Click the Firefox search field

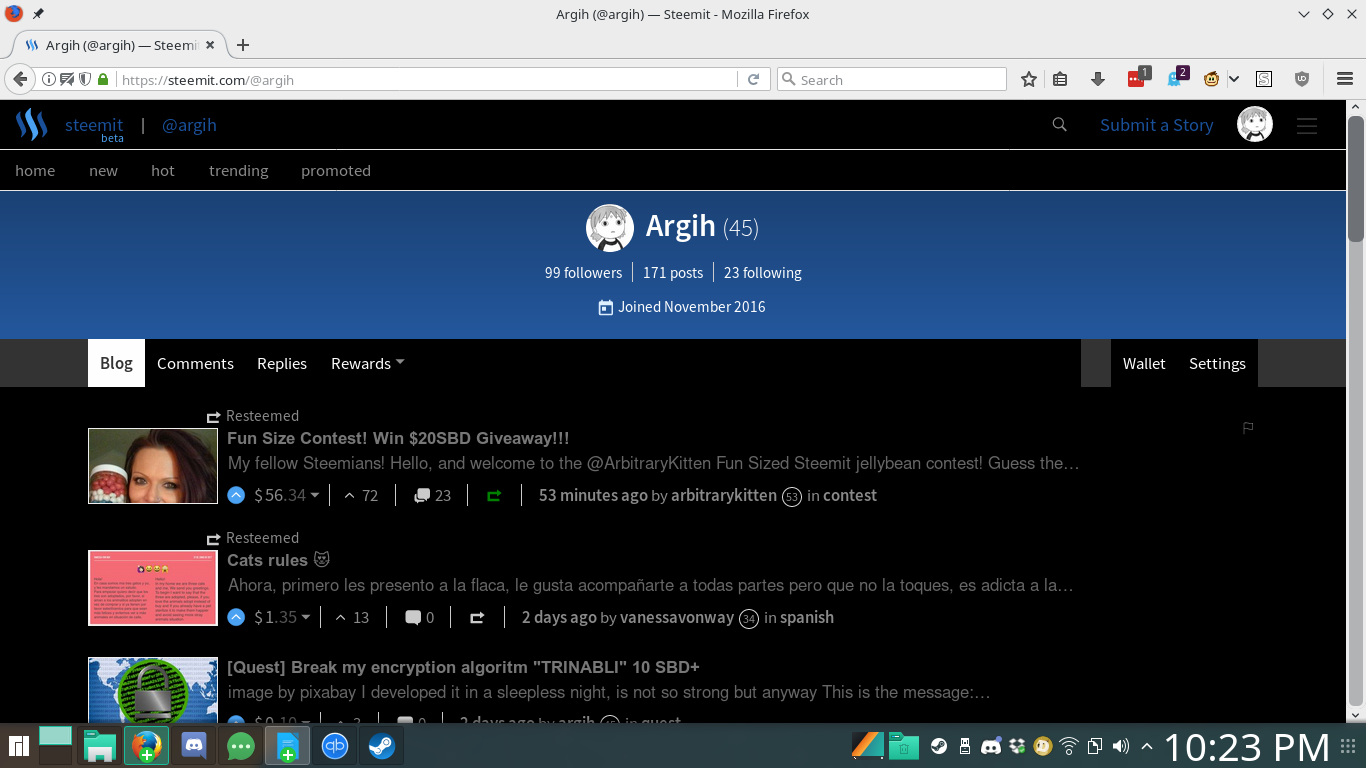[x=892, y=79]
